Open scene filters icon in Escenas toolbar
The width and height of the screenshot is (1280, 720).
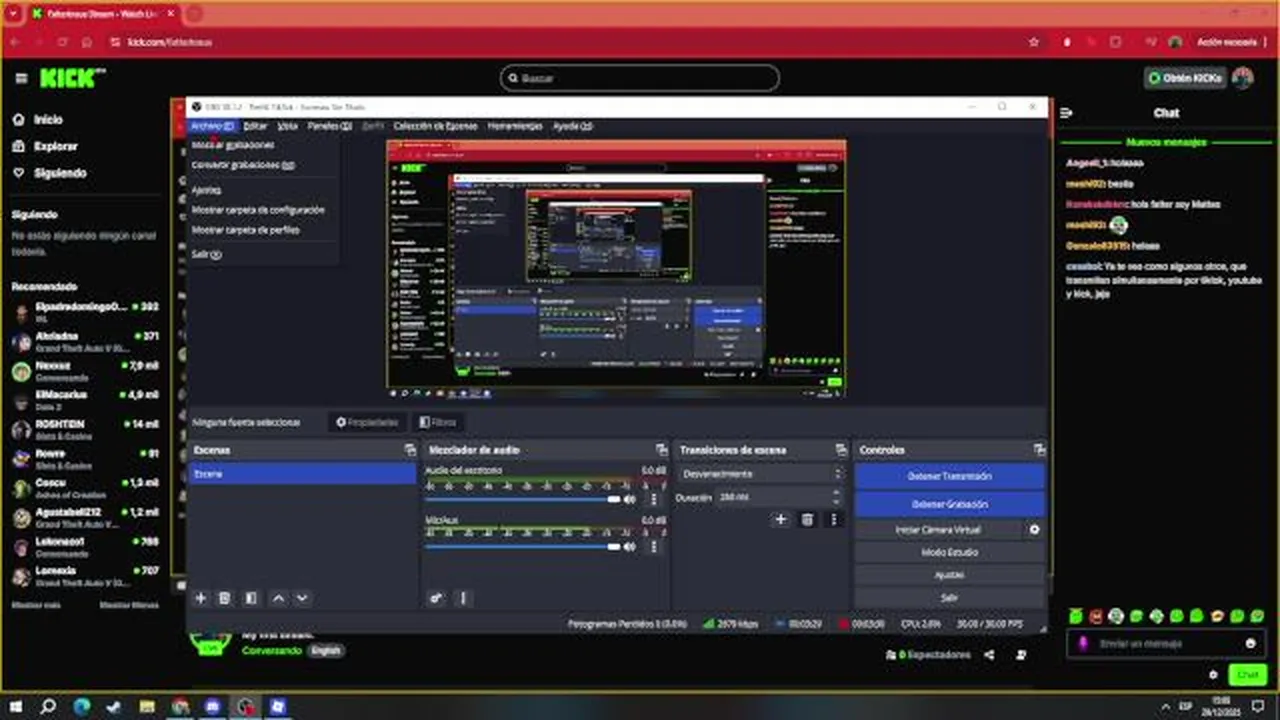[251, 598]
